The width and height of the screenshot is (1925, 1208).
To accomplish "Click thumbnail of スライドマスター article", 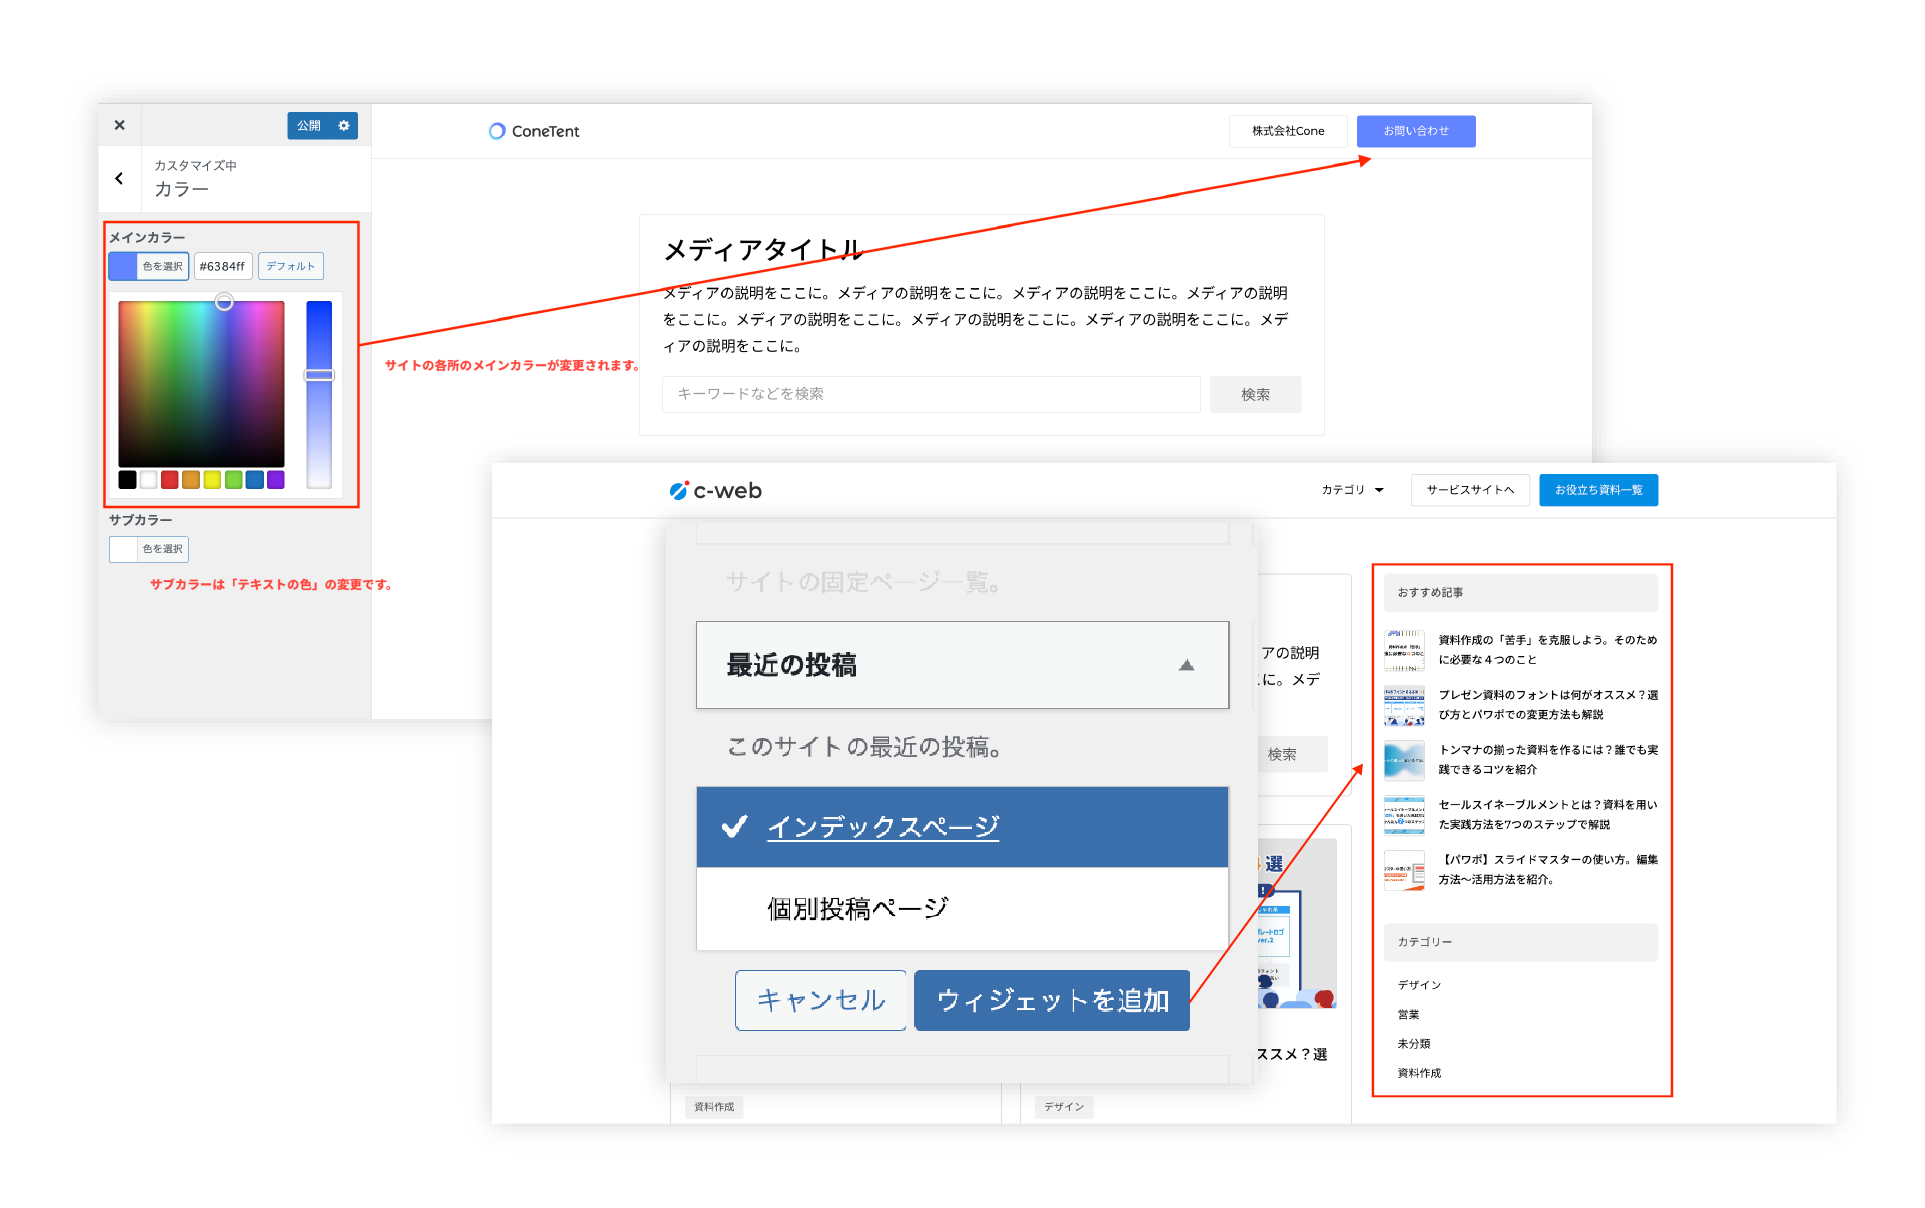I will 1404,870.
